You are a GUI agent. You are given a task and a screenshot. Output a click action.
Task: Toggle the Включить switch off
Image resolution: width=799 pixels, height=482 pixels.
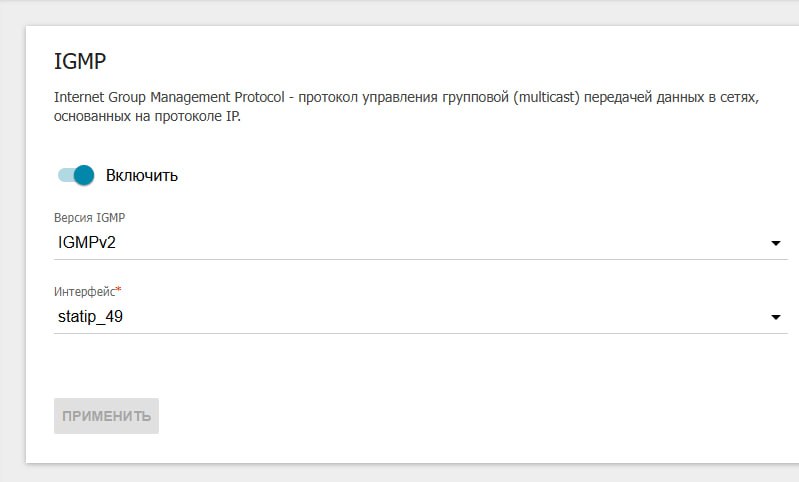76,175
